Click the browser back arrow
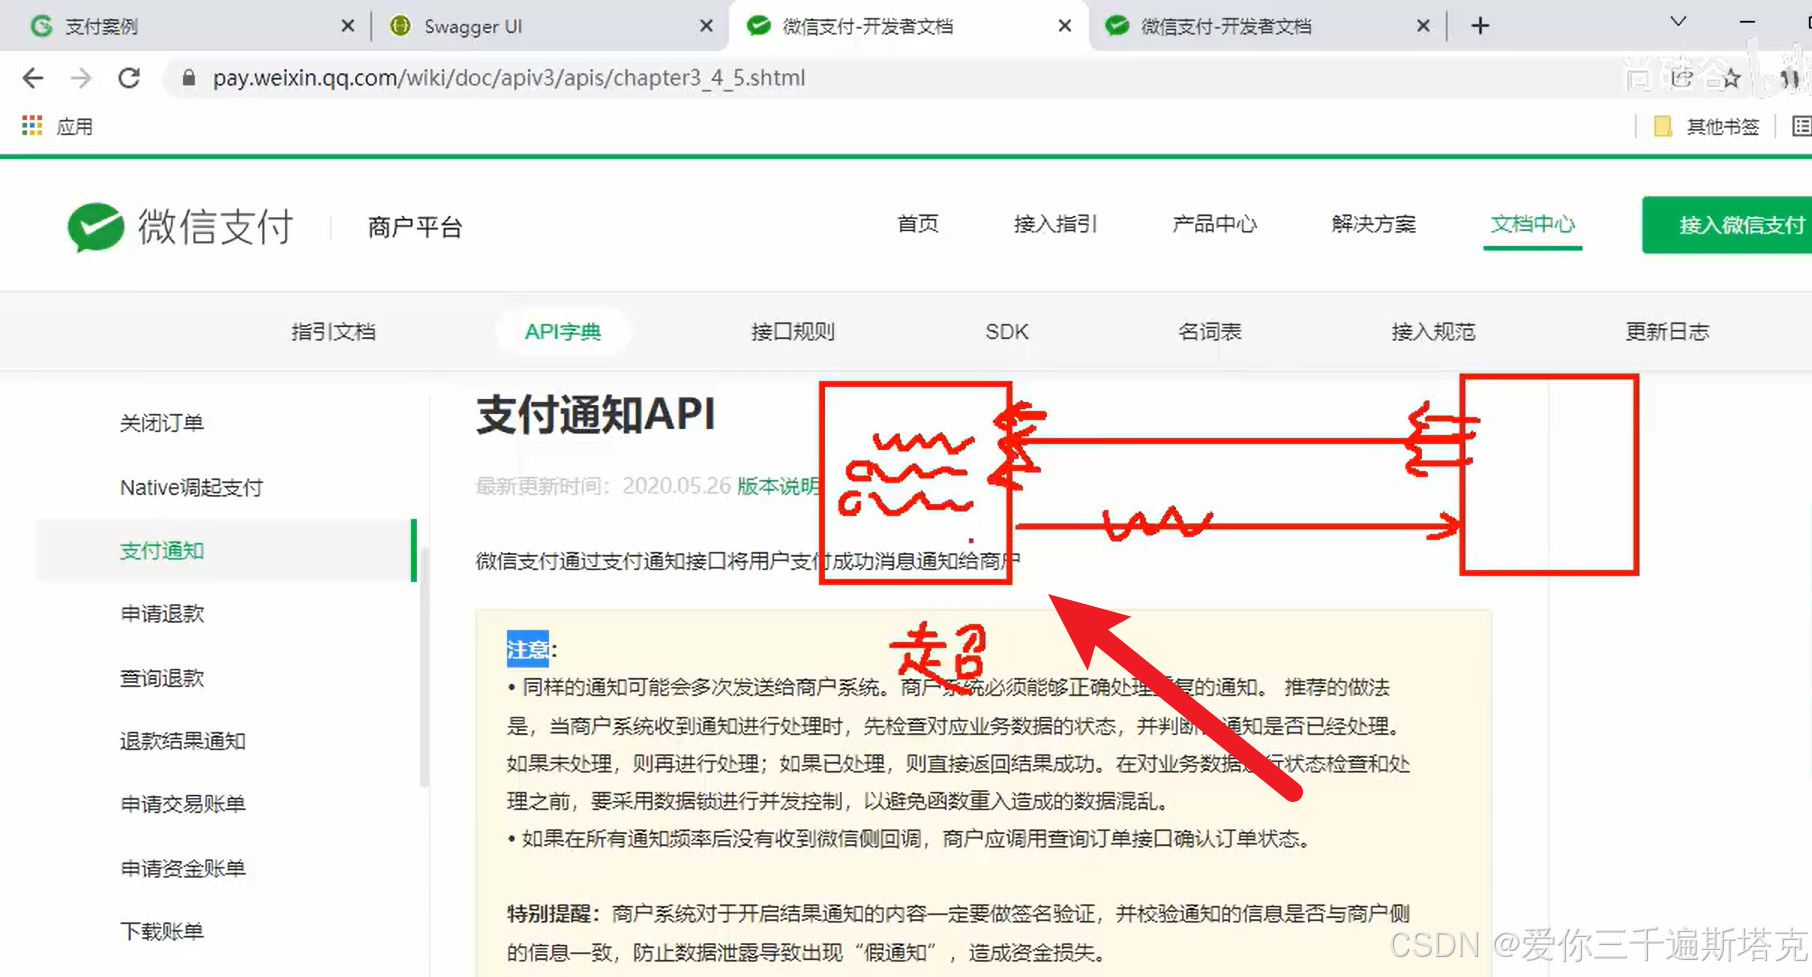 point(33,78)
